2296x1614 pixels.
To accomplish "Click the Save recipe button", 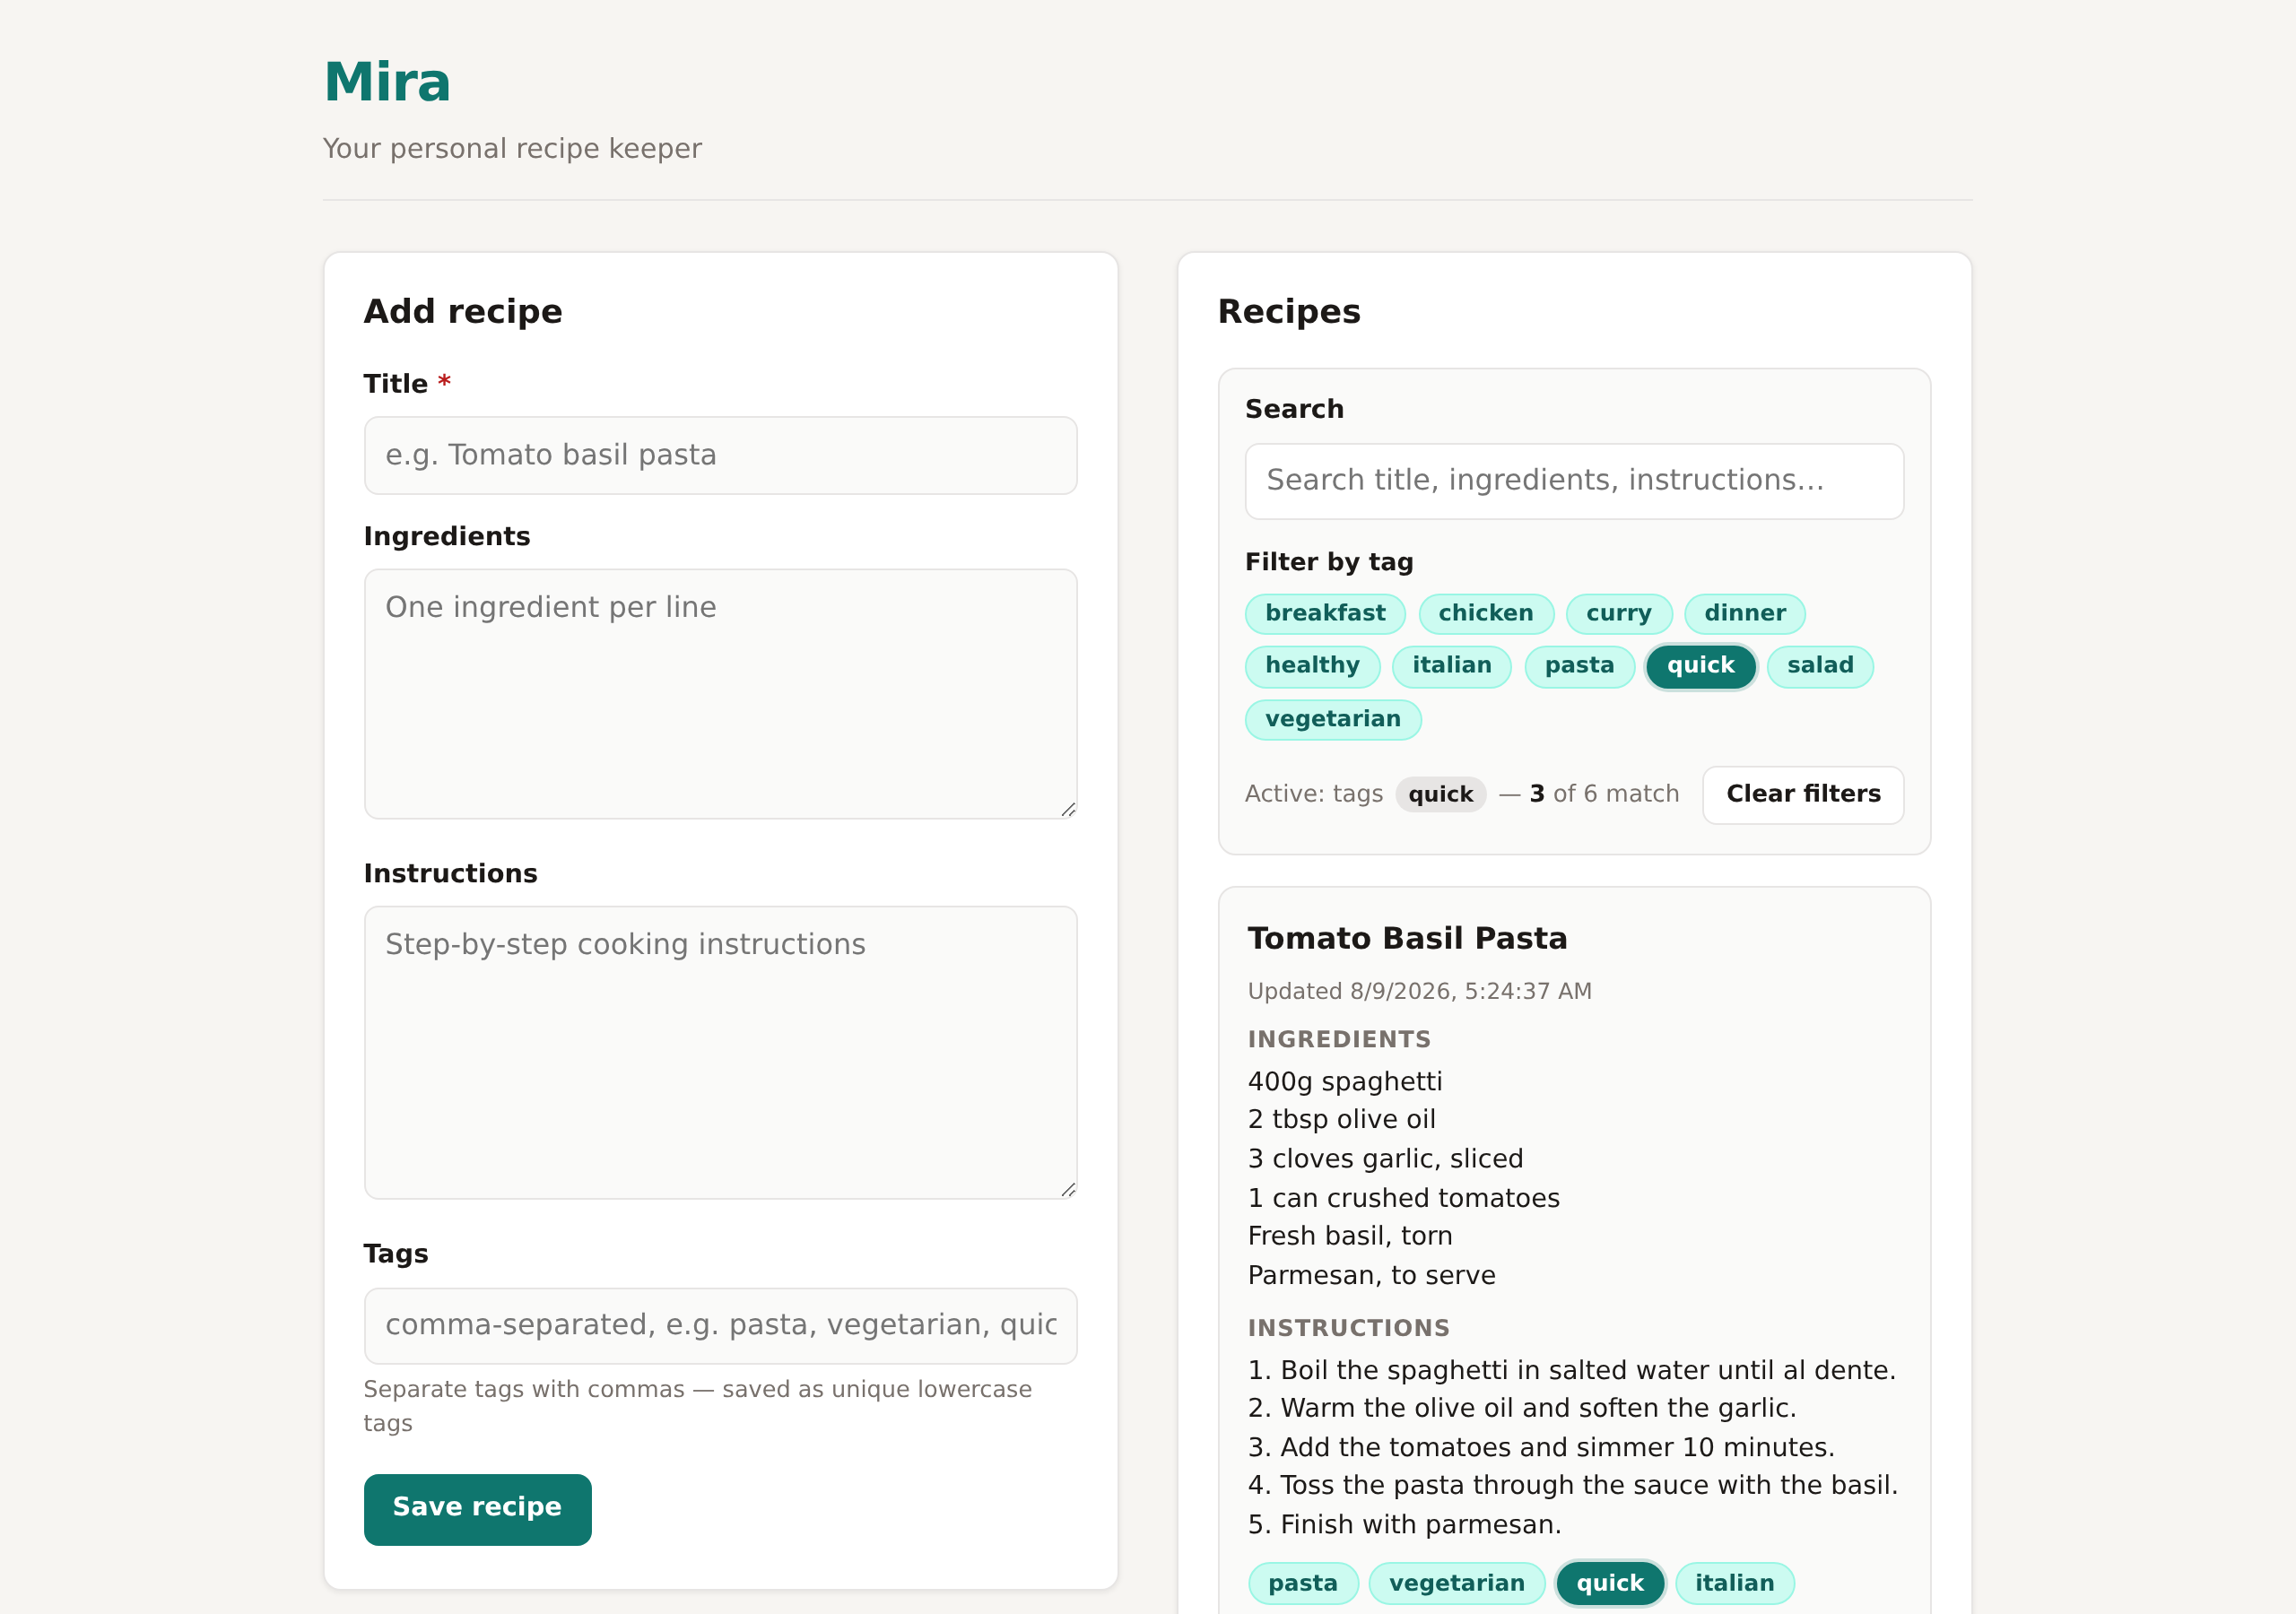I will click(477, 1508).
